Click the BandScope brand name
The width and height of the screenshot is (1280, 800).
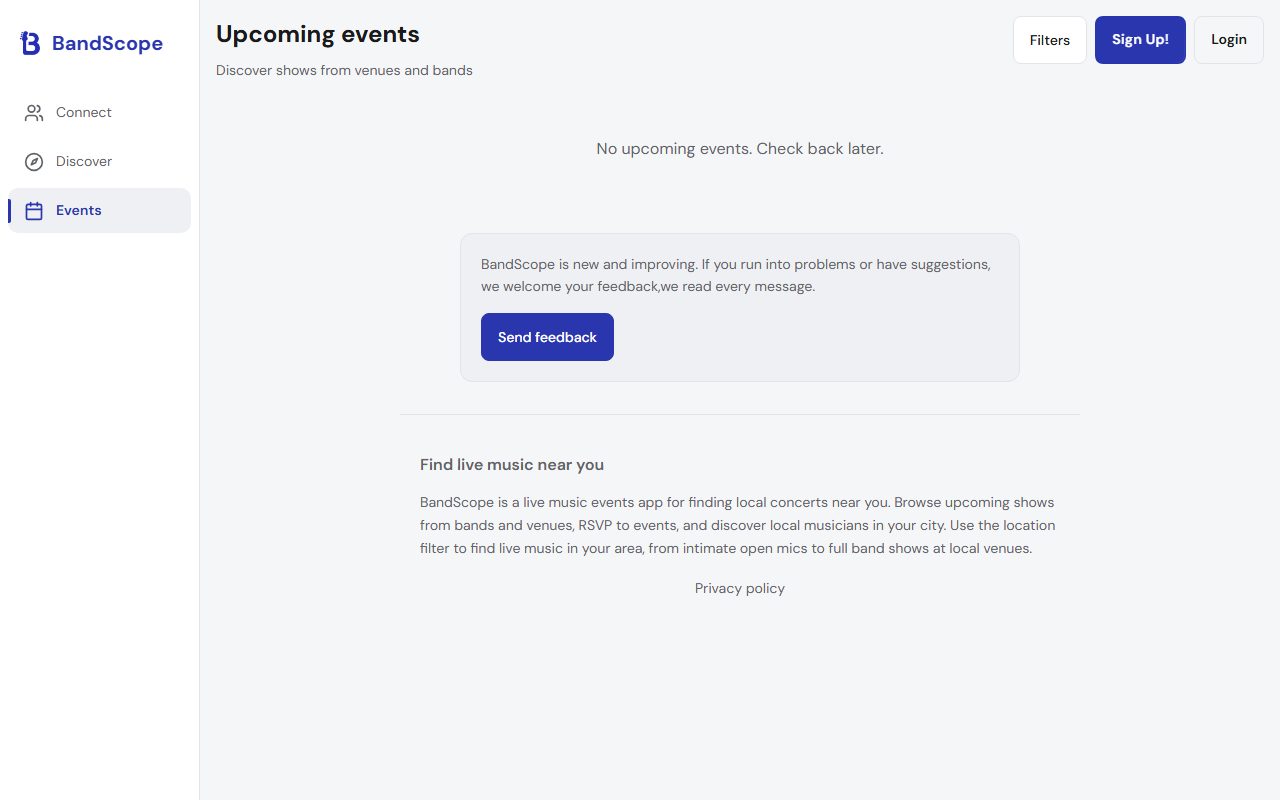(107, 43)
